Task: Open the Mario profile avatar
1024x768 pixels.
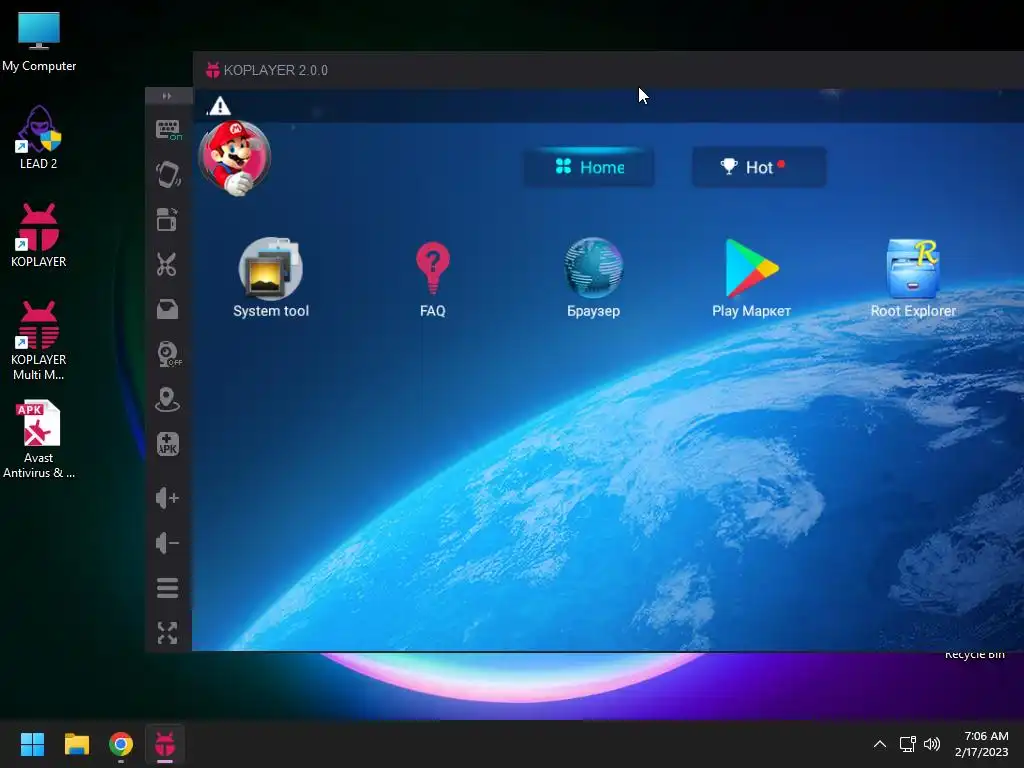Action: pos(234,158)
